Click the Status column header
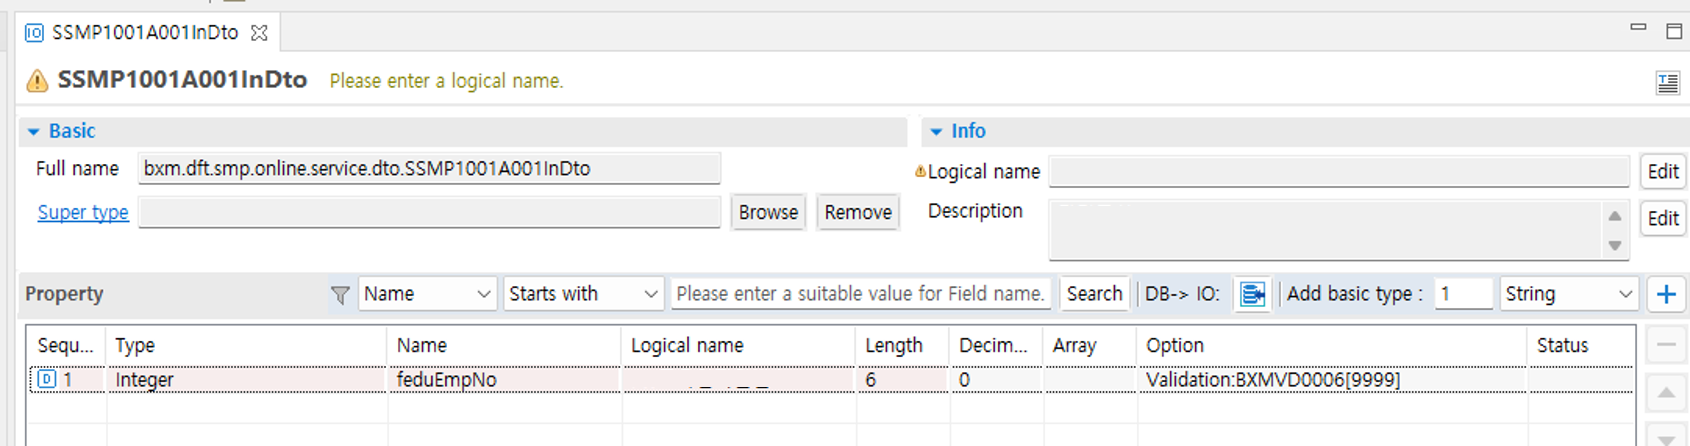This screenshot has width=1690, height=446. click(x=1581, y=345)
